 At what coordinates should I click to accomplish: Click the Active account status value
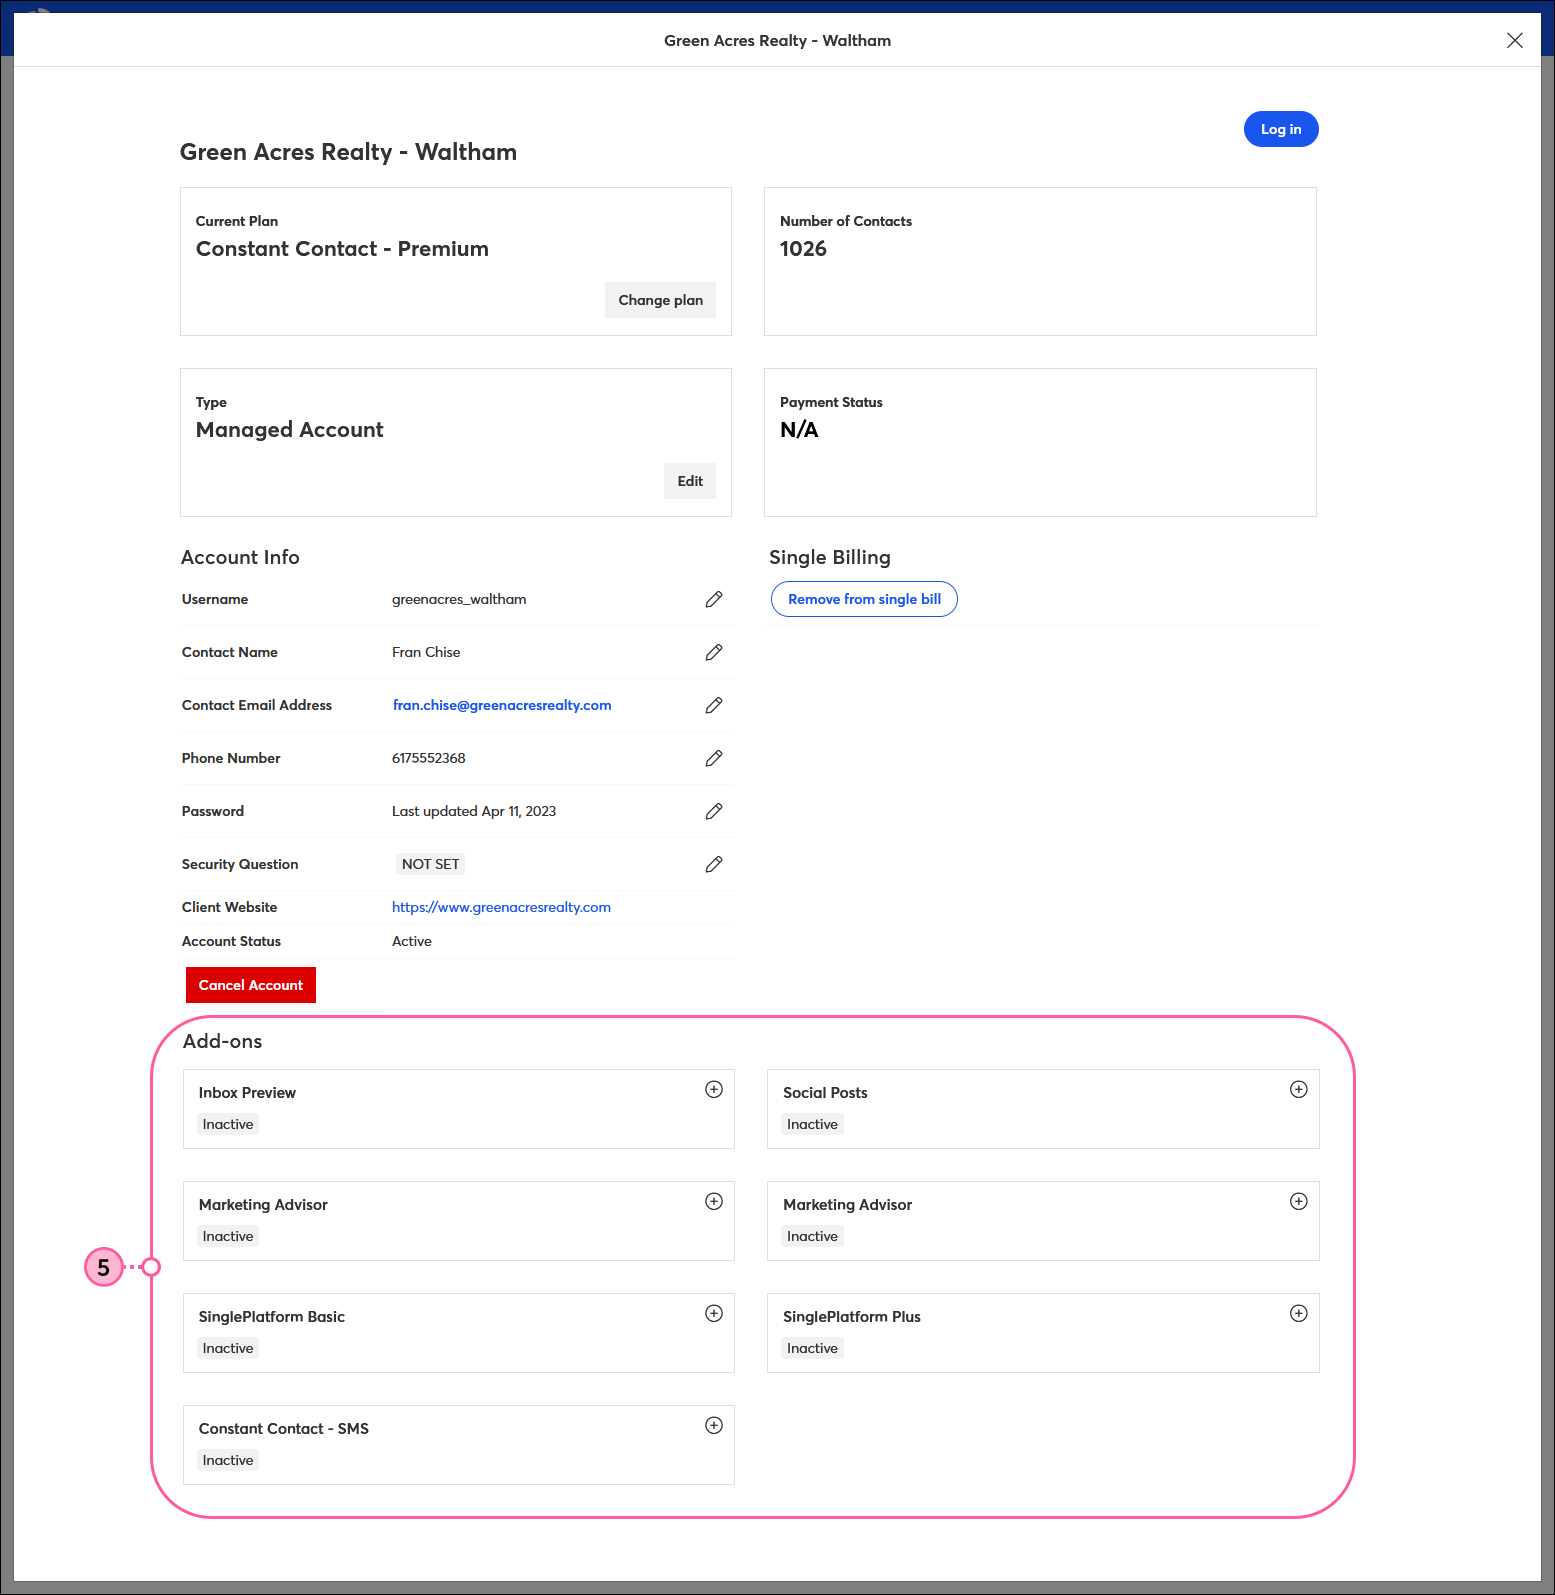[412, 941]
